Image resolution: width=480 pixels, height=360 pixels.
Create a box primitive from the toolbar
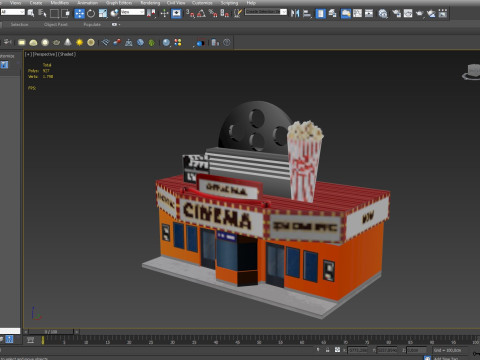point(22,42)
